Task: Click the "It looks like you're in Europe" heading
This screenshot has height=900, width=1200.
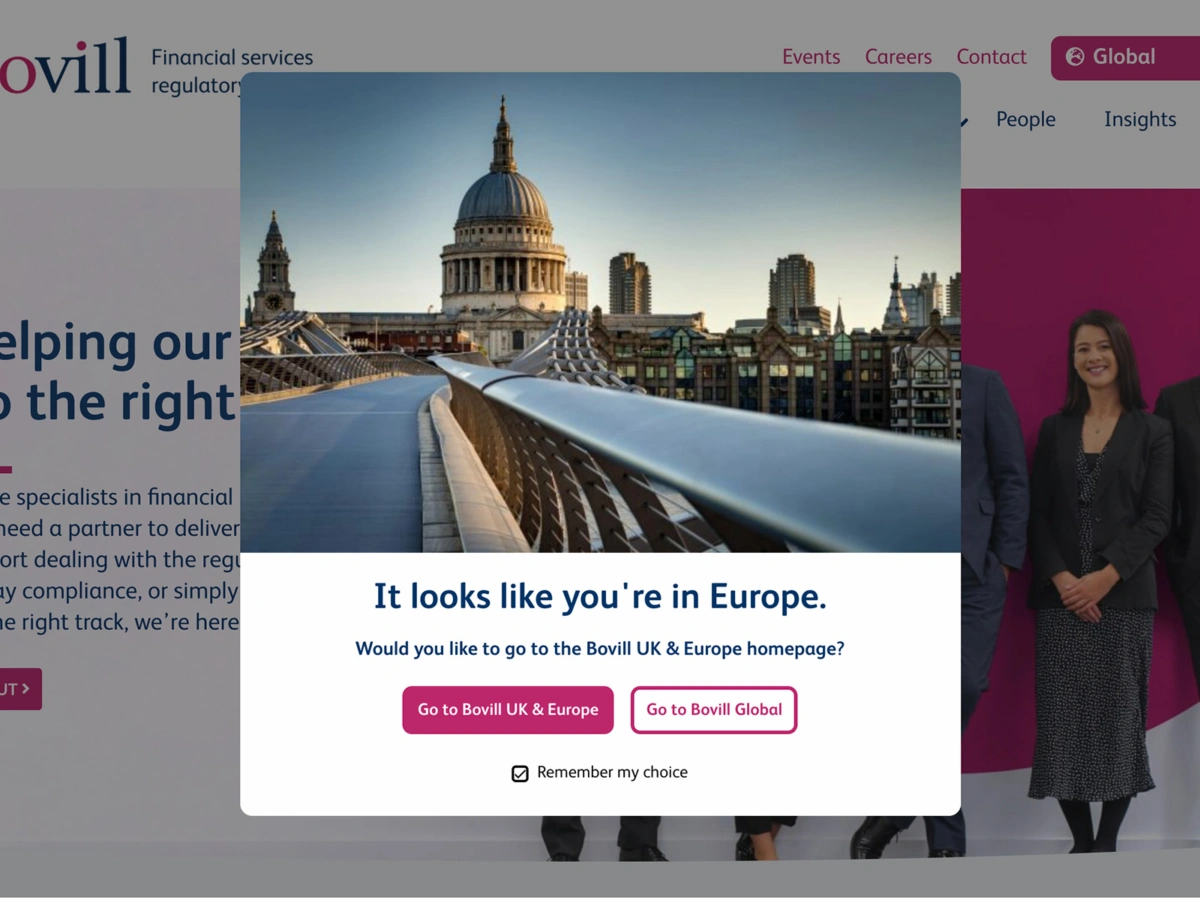Action: (600, 596)
